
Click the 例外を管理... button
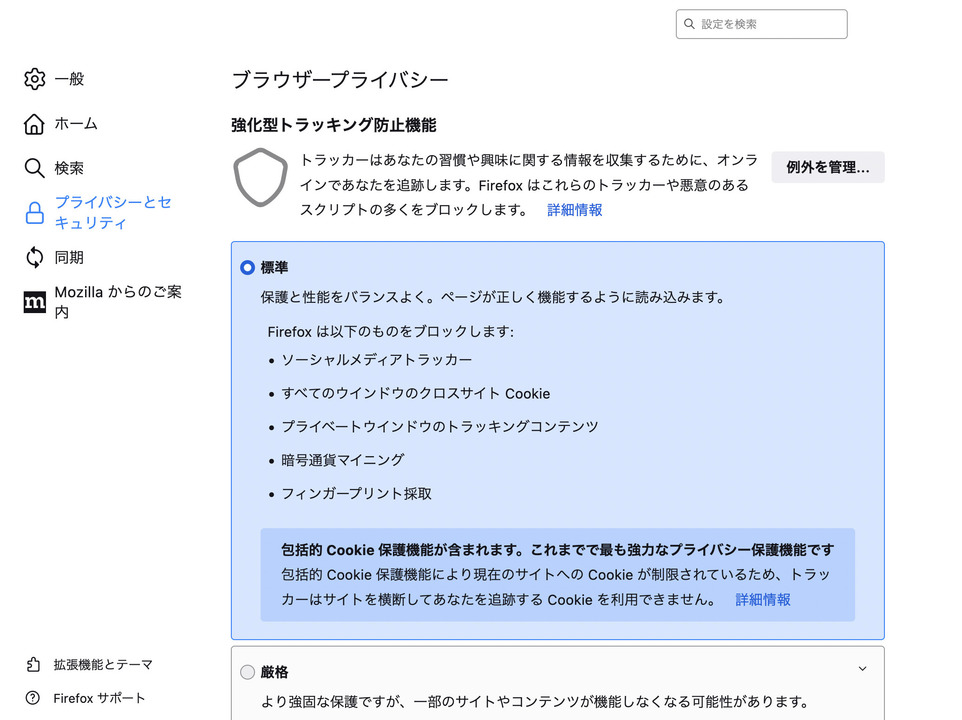[828, 167]
